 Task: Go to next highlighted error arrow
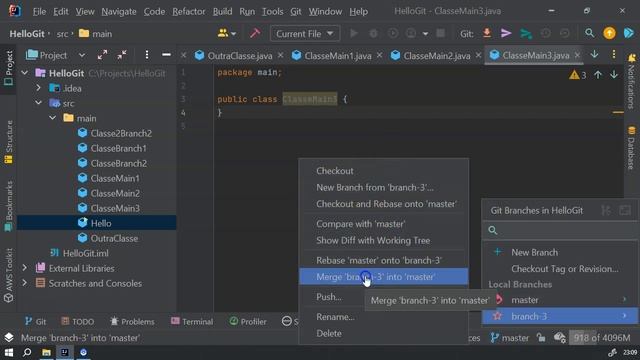(614, 75)
